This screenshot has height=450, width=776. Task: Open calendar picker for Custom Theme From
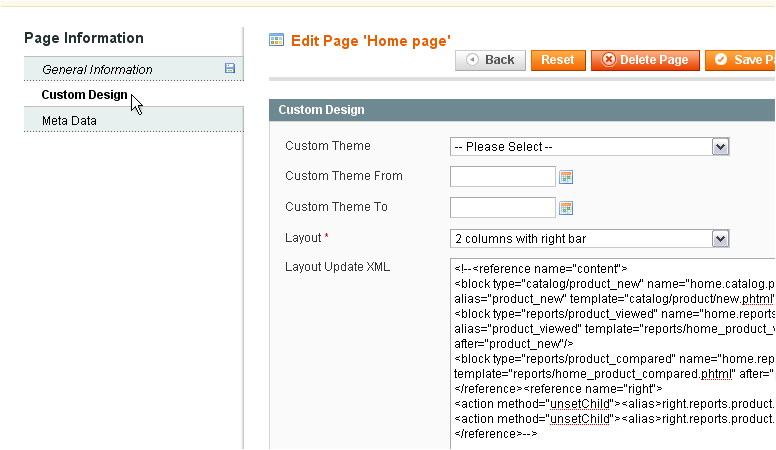click(566, 177)
